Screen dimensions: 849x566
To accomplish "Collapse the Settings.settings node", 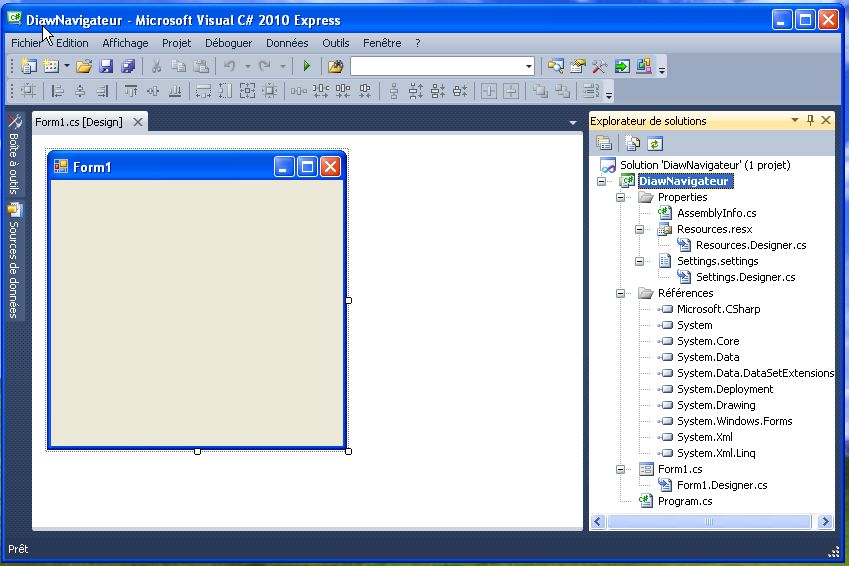I will click(x=639, y=261).
